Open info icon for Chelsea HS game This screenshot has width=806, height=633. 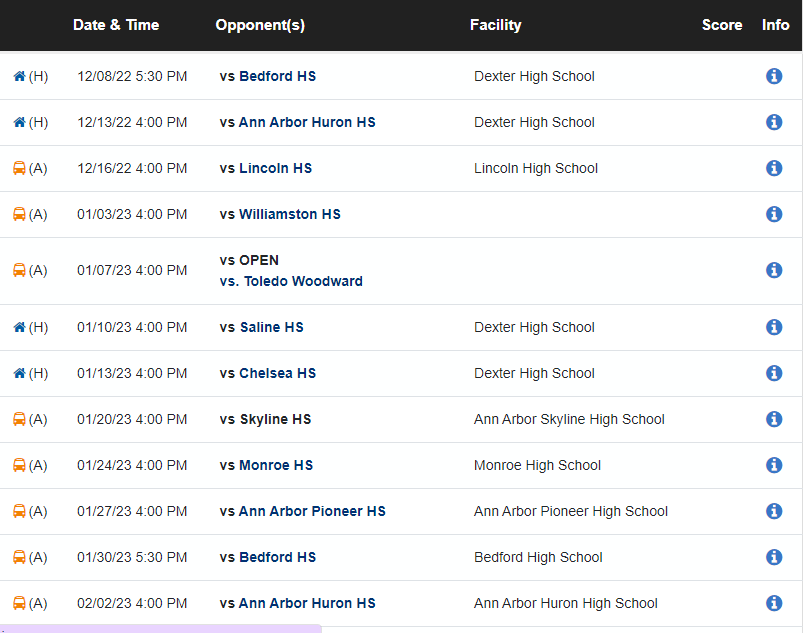pyautogui.click(x=773, y=373)
